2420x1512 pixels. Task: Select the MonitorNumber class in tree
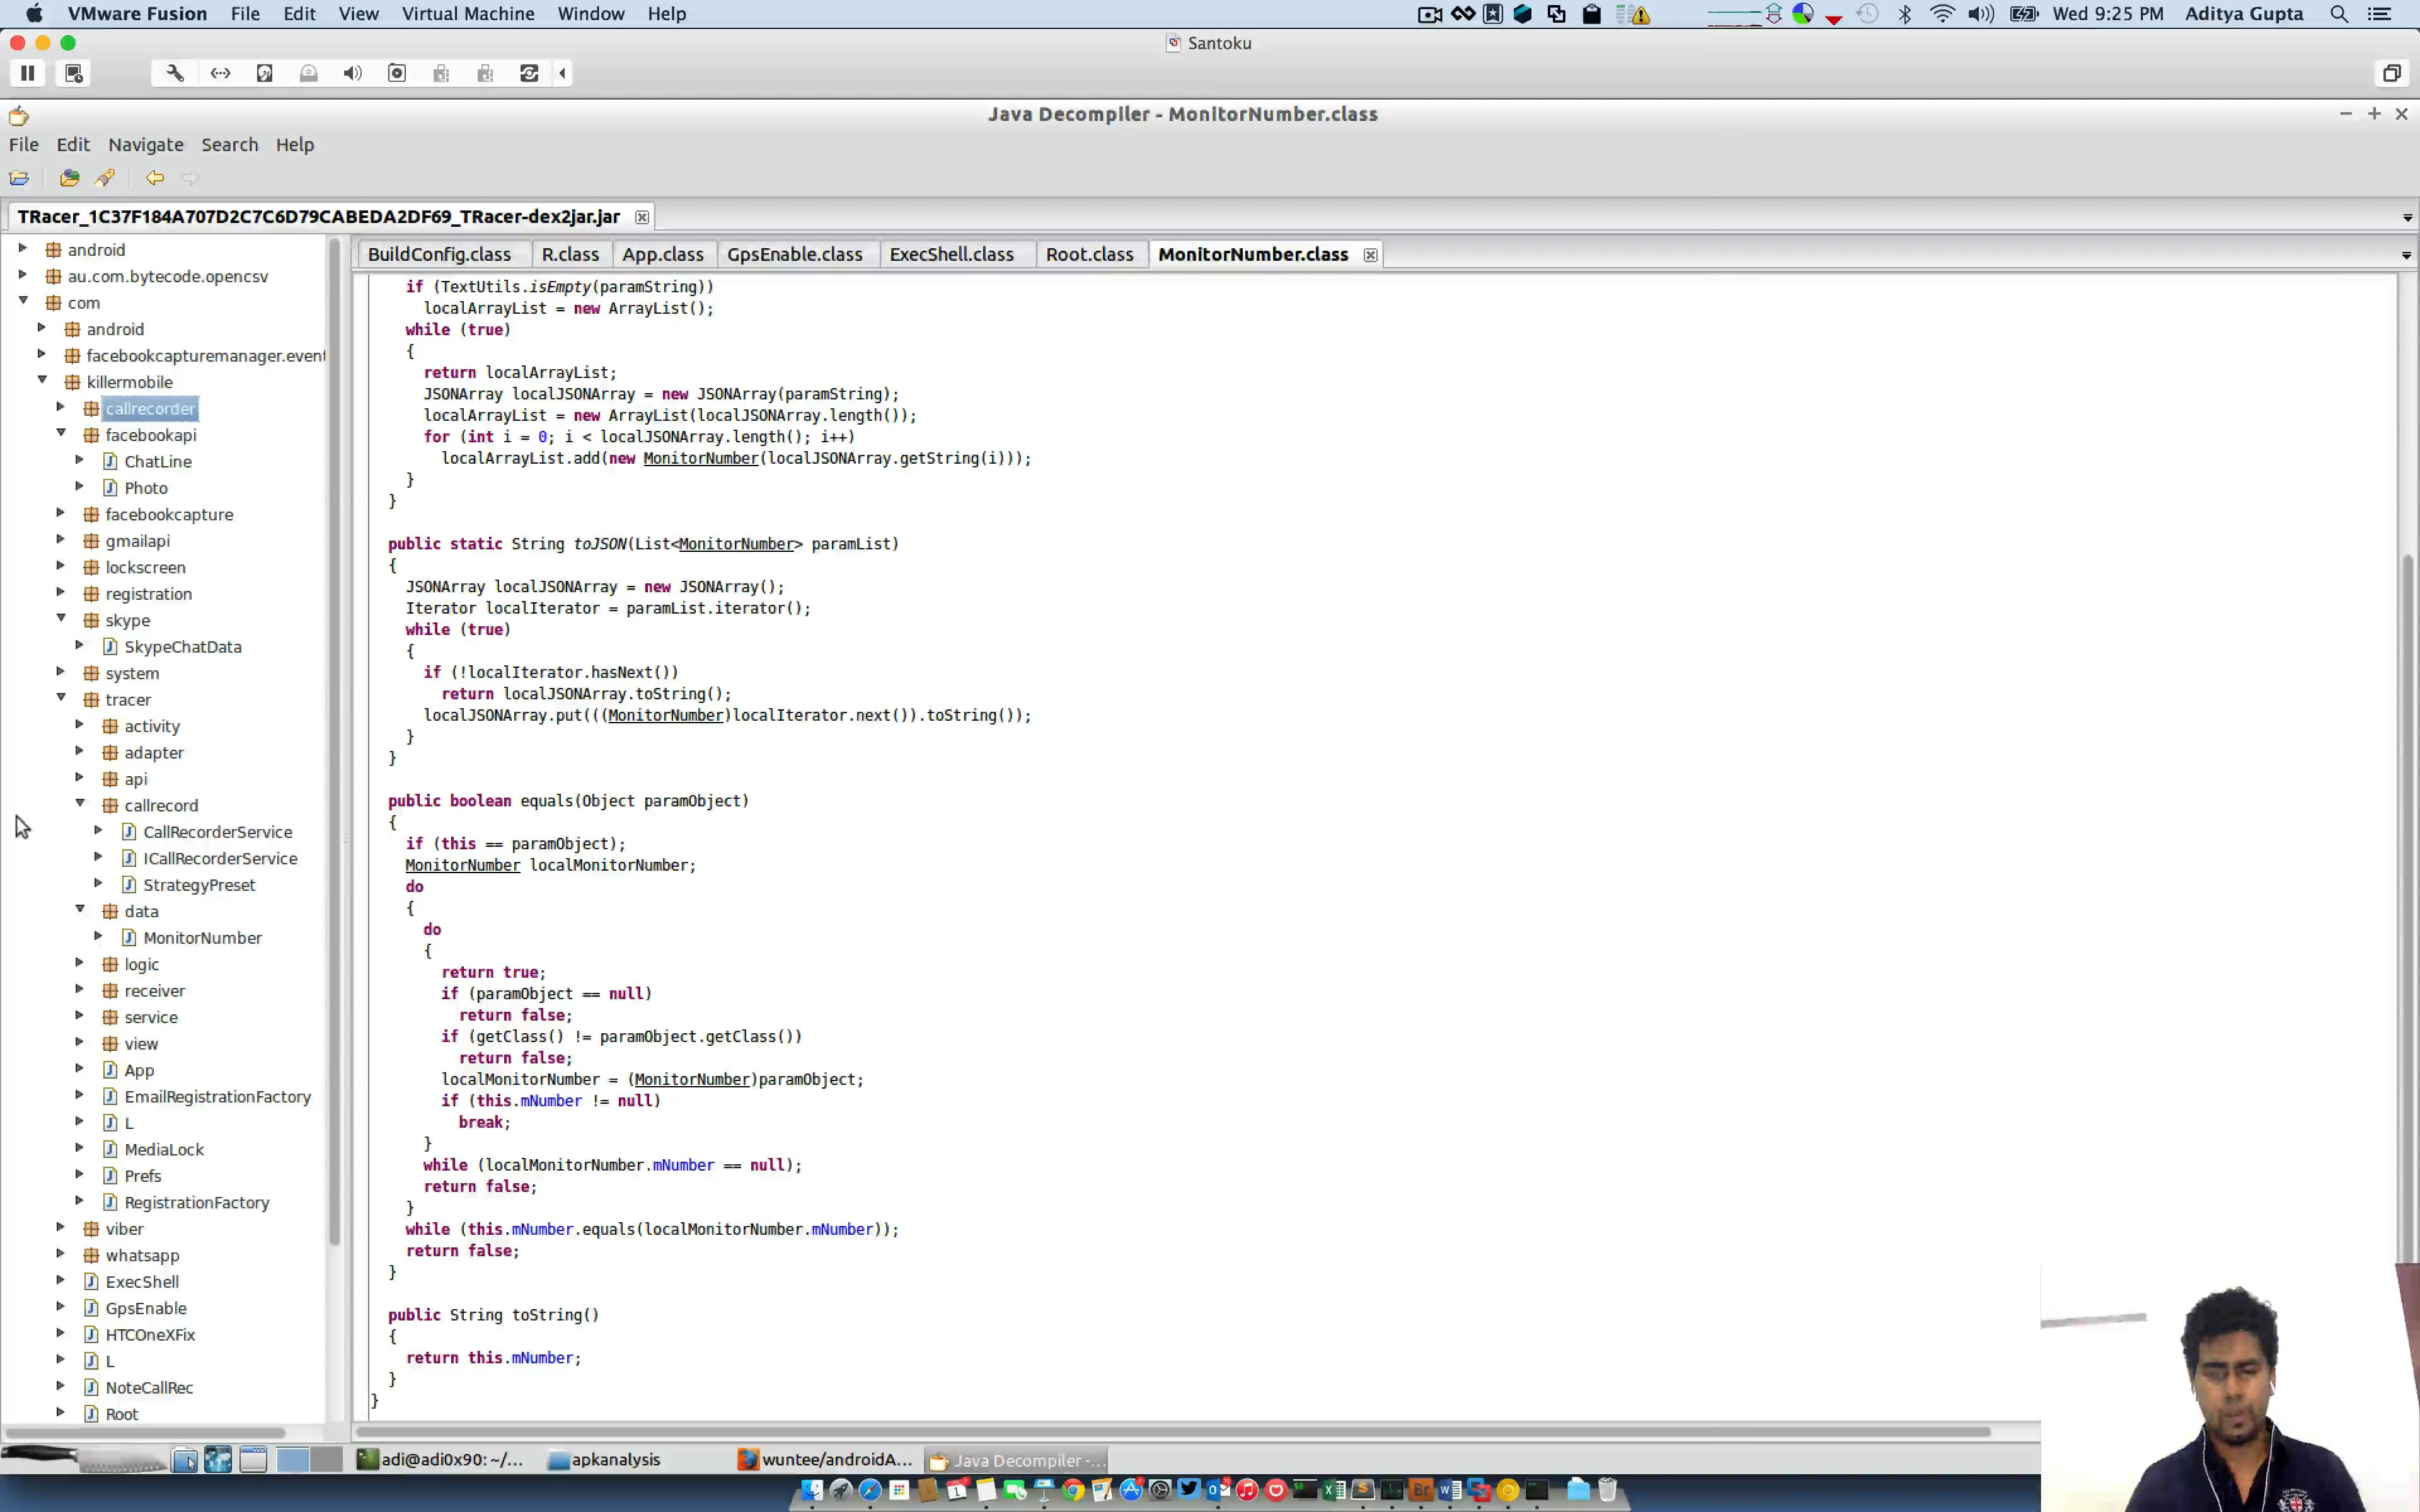202,938
